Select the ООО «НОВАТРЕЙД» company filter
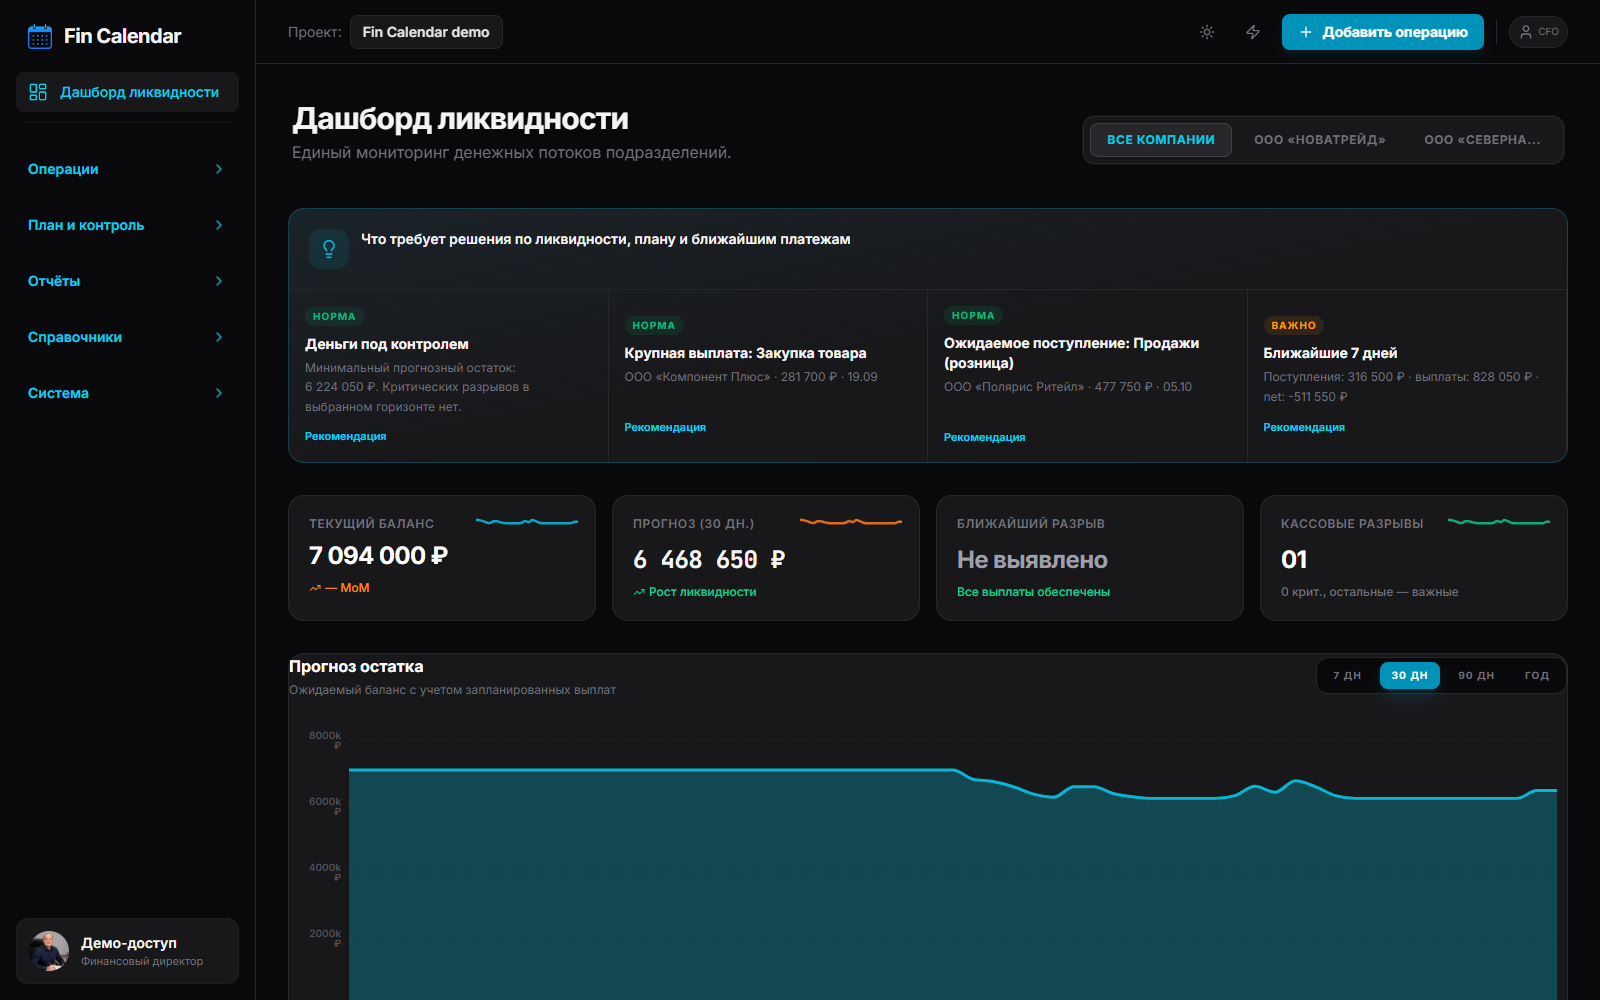The height and width of the screenshot is (1000, 1600). [x=1320, y=140]
